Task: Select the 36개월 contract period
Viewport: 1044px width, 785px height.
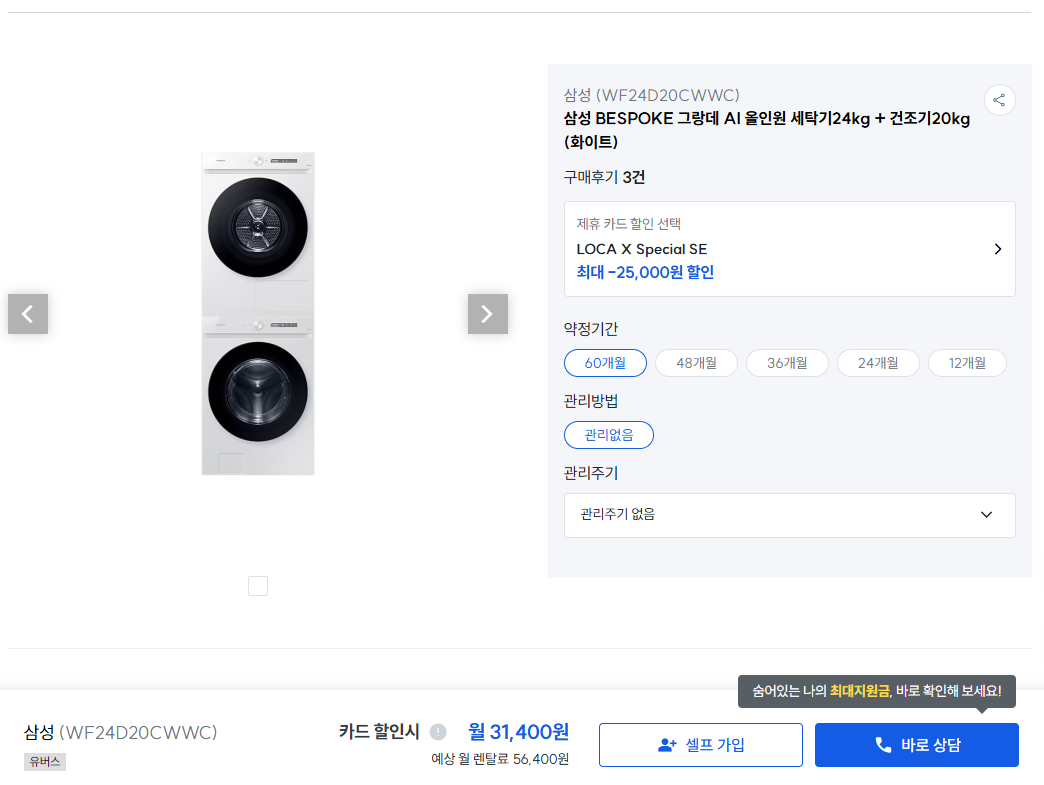Action: coord(787,363)
